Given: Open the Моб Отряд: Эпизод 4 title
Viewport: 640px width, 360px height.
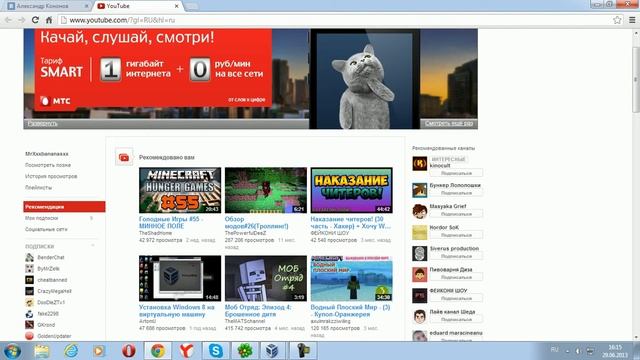Looking at the screenshot, I should click(258, 311).
